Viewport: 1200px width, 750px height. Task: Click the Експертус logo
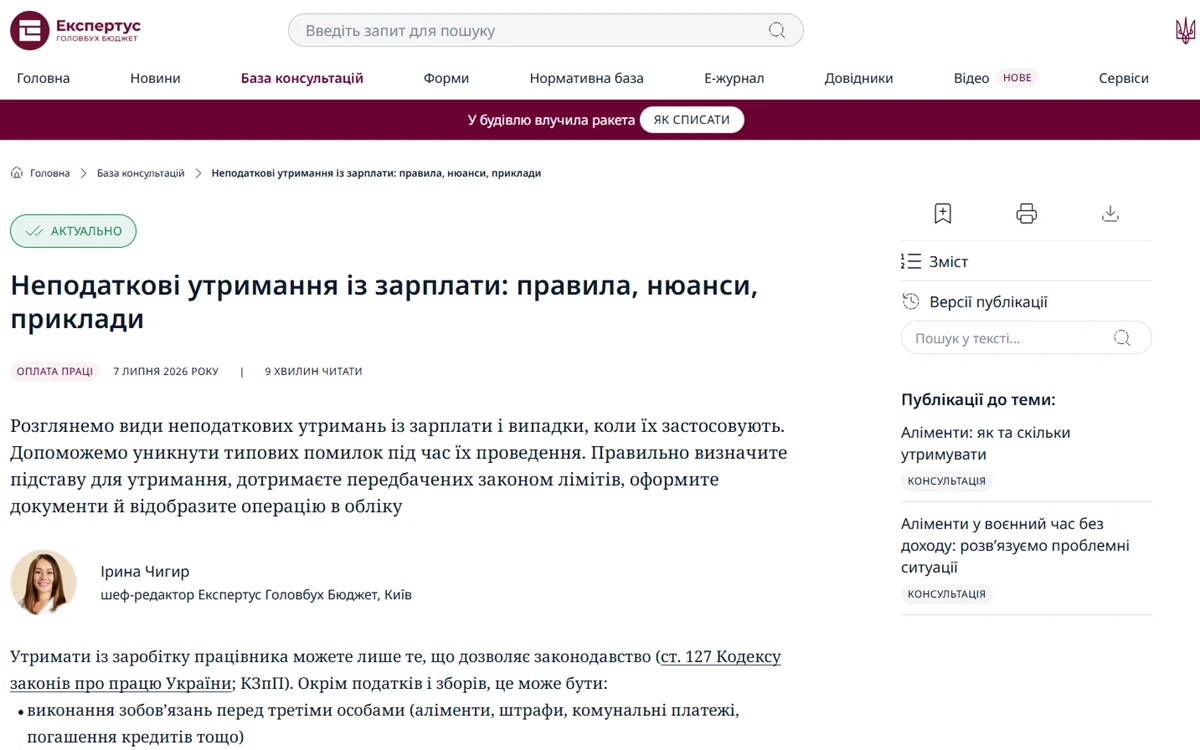[x=75, y=30]
